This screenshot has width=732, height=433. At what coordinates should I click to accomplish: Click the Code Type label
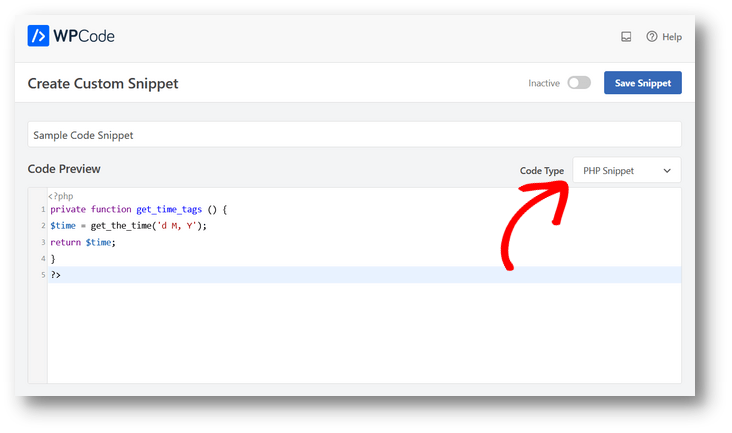pos(542,171)
